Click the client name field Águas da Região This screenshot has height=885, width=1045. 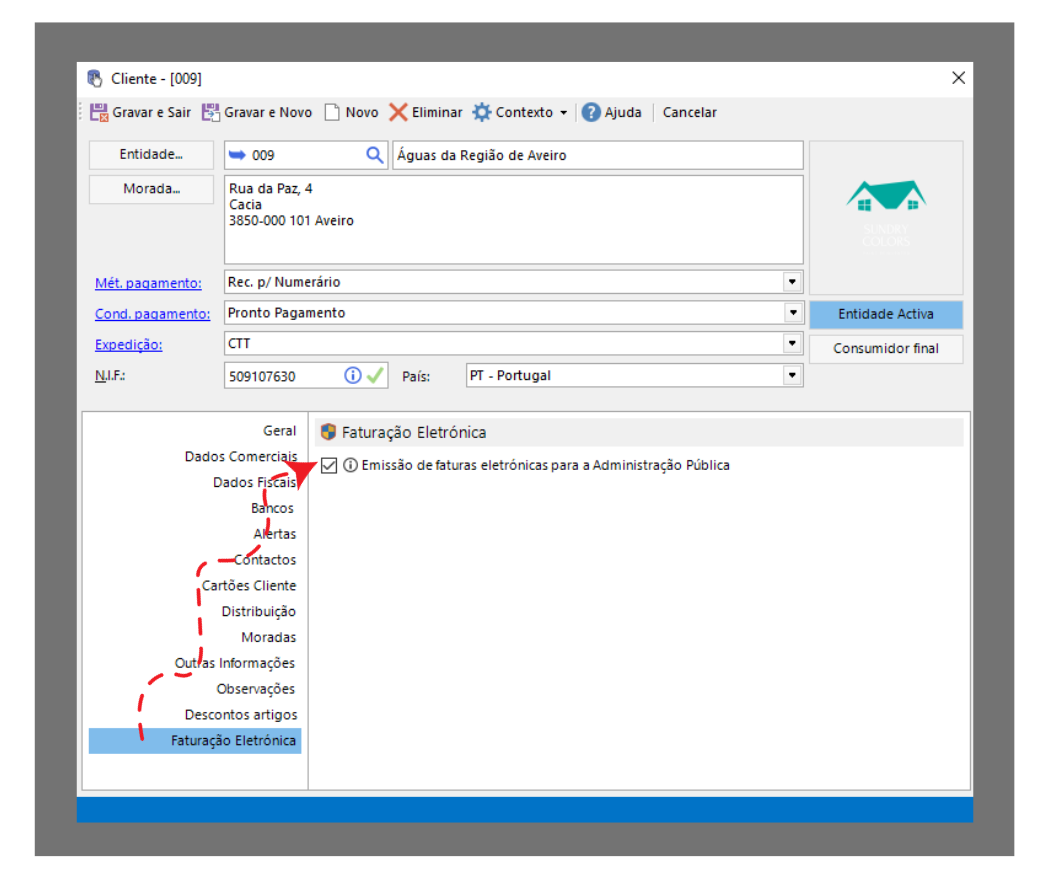[597, 155]
